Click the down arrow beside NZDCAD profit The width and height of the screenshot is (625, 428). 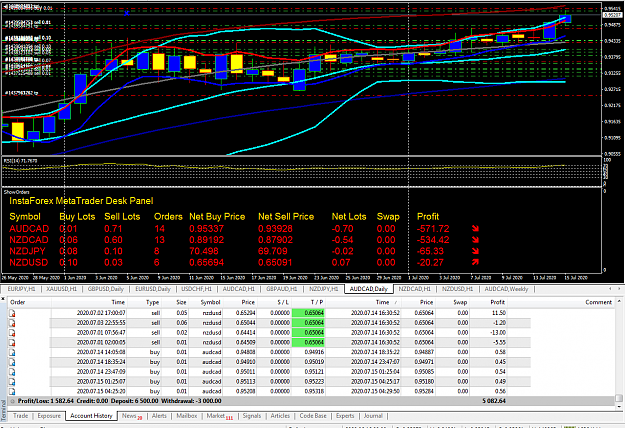pyautogui.click(x=475, y=240)
